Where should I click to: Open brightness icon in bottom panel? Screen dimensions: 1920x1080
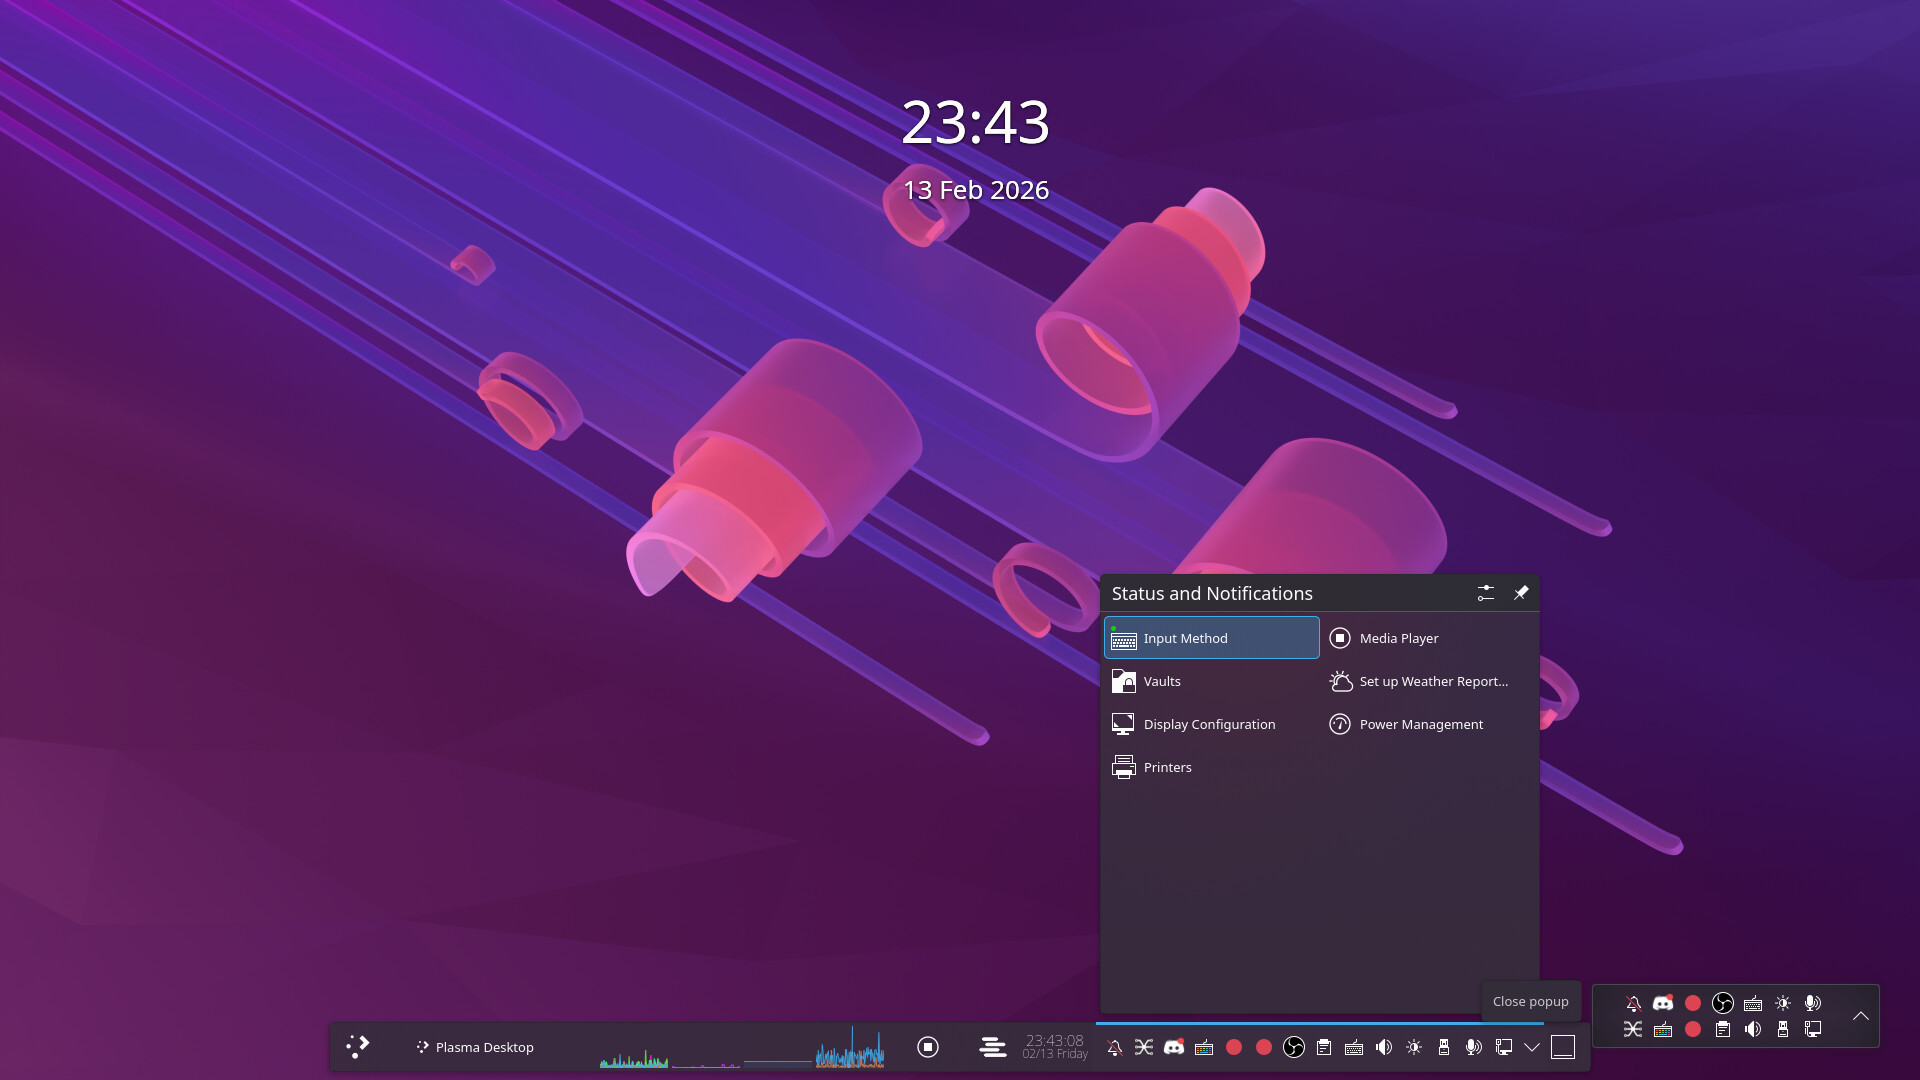tap(1414, 1047)
